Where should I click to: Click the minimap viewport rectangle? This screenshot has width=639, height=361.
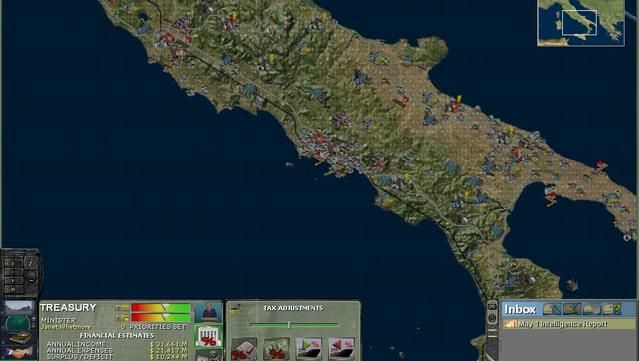point(579,22)
